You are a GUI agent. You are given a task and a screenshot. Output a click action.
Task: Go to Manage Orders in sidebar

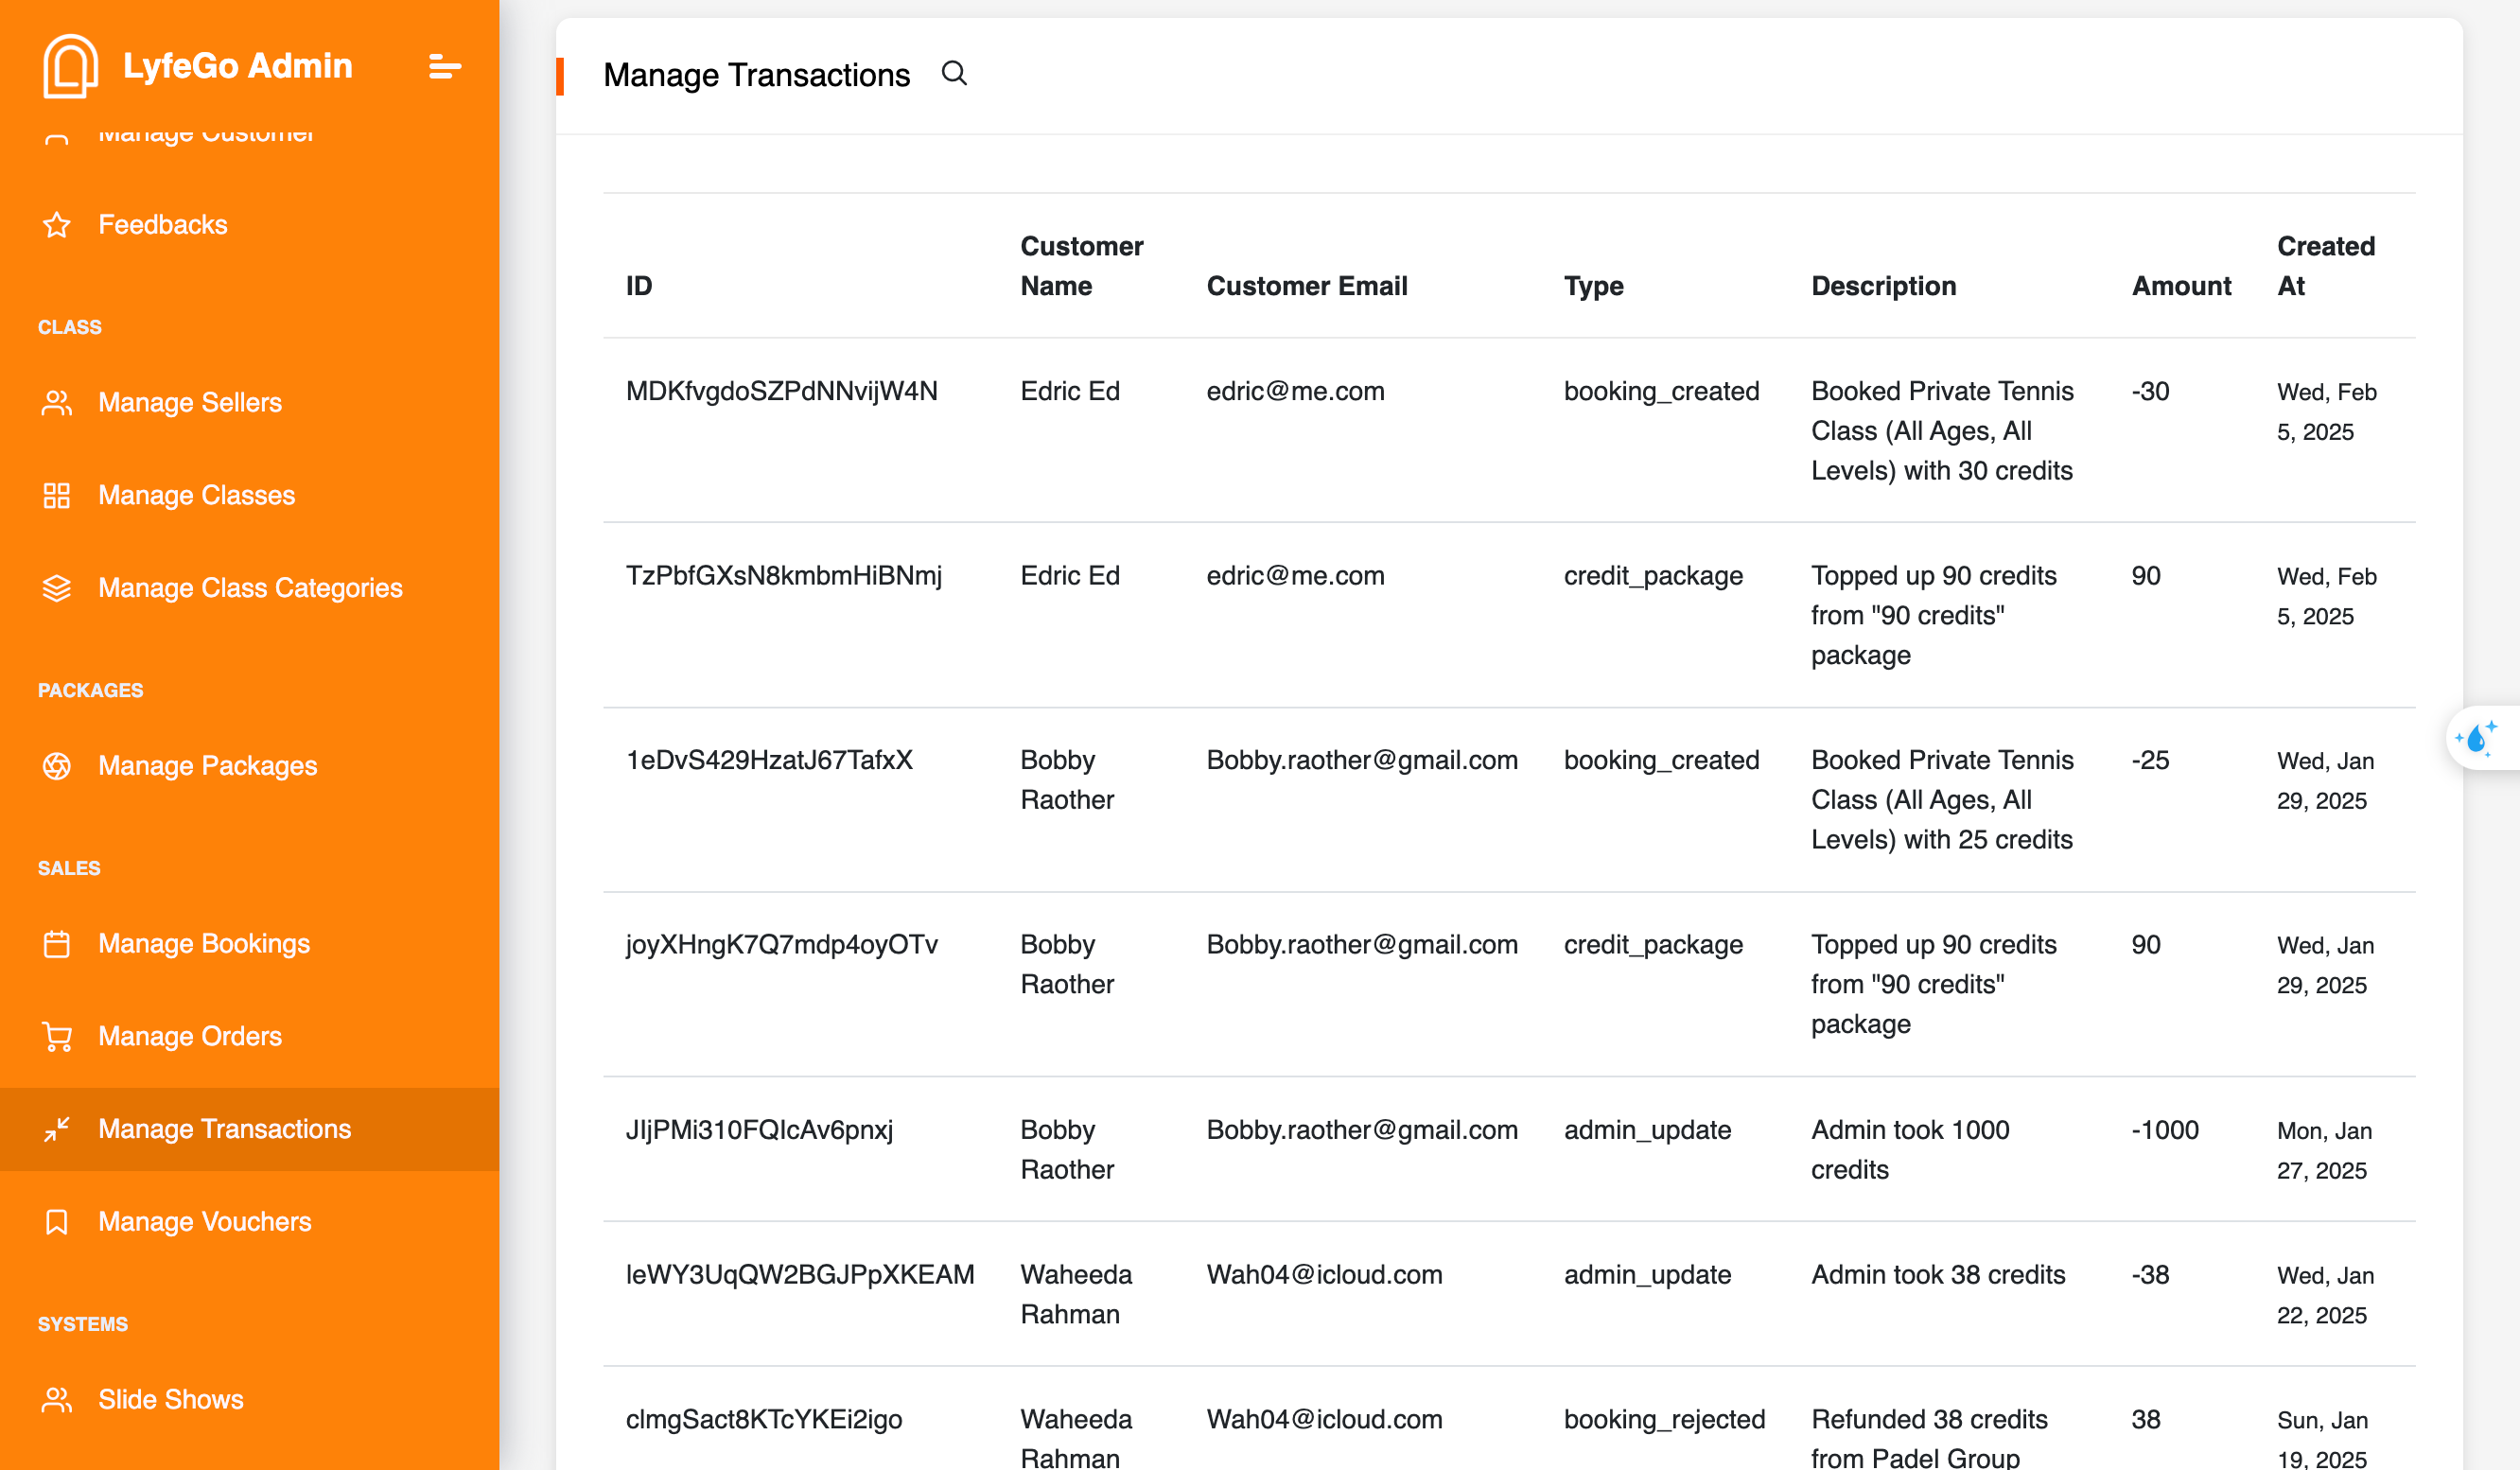point(190,1037)
